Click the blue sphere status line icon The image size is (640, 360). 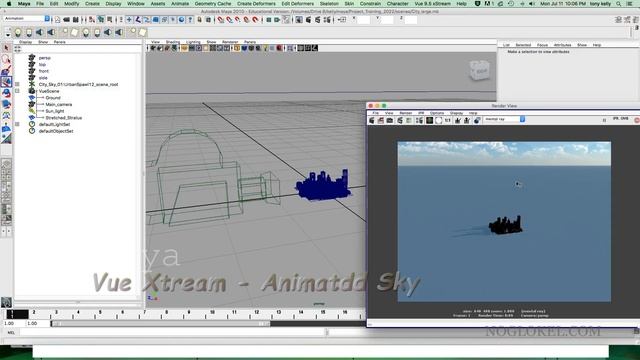(x=182, y=20)
